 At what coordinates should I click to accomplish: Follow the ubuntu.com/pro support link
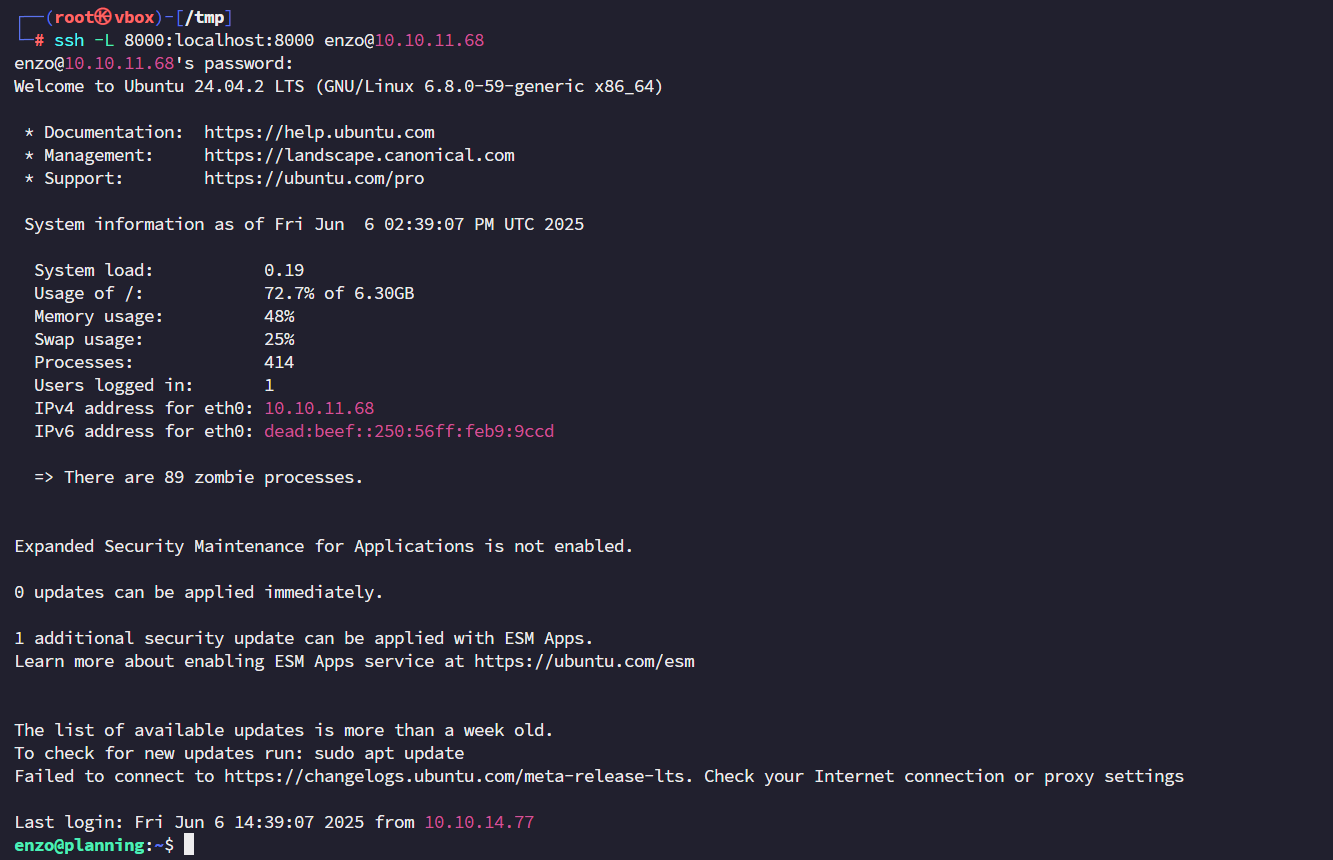pos(314,178)
